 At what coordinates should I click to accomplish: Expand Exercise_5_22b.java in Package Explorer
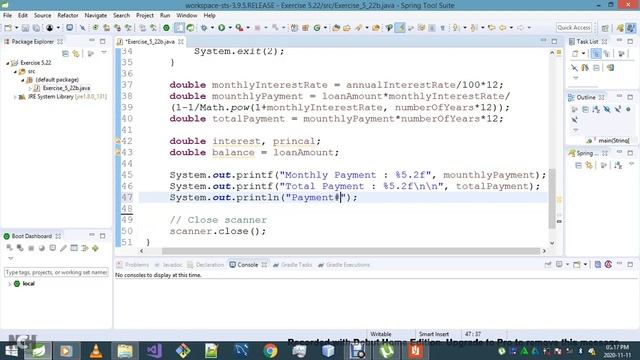click(30, 88)
